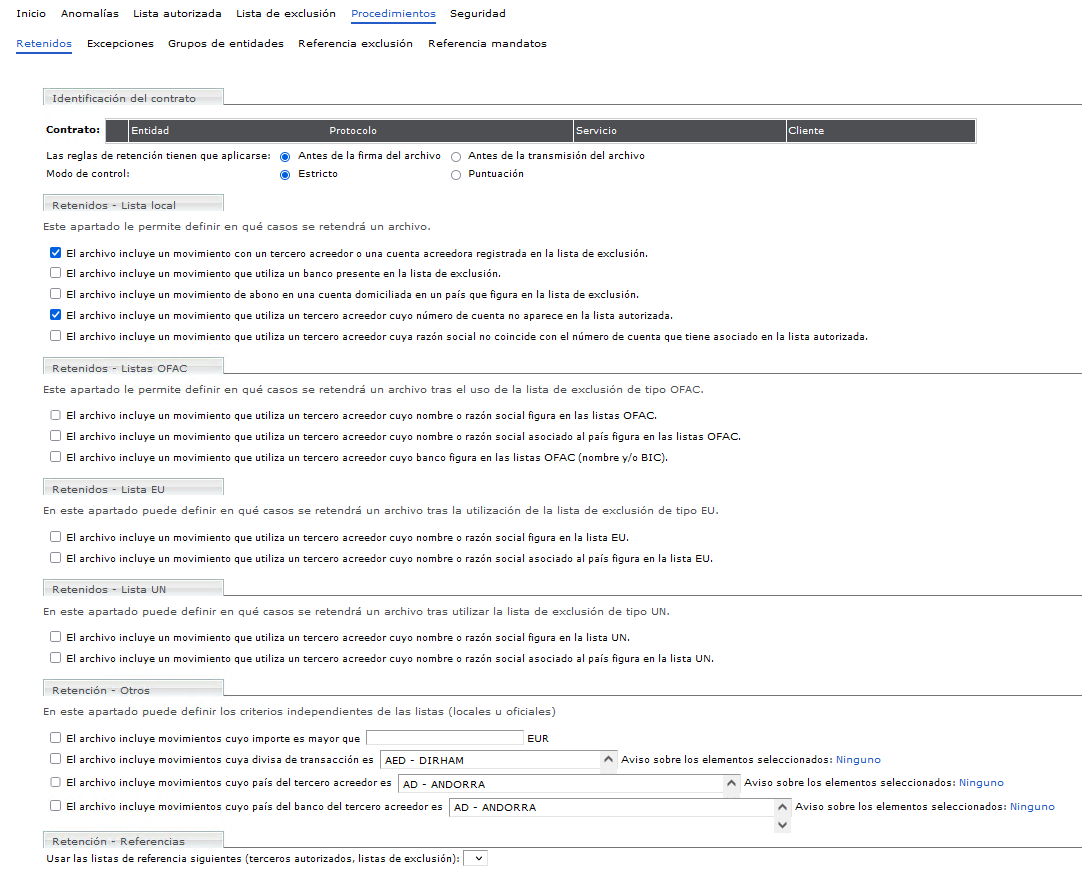Check first lista EU nombre rule

point(56,537)
